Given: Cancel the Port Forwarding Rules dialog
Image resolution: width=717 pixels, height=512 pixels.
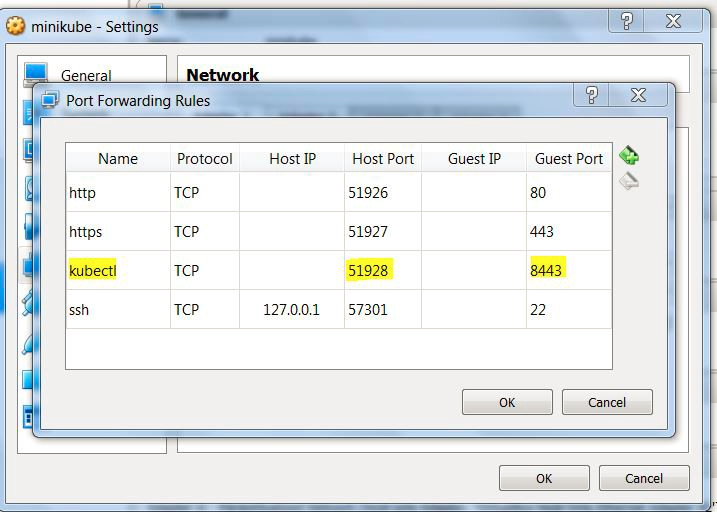Looking at the screenshot, I should click(607, 402).
